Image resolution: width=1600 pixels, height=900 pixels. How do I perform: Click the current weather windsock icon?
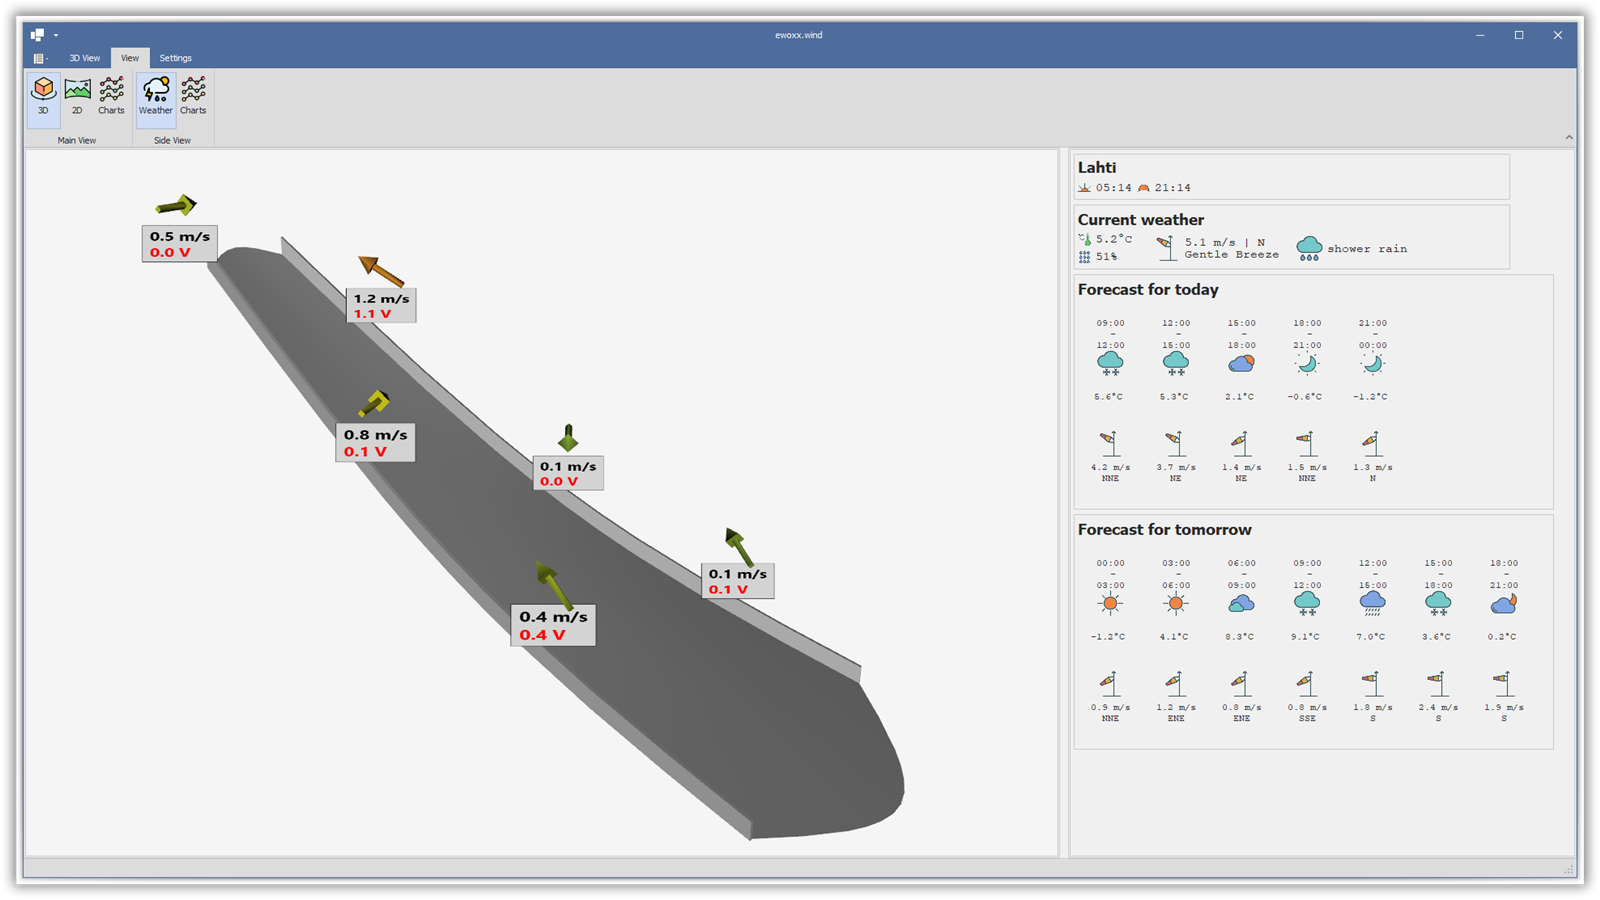coord(1166,247)
